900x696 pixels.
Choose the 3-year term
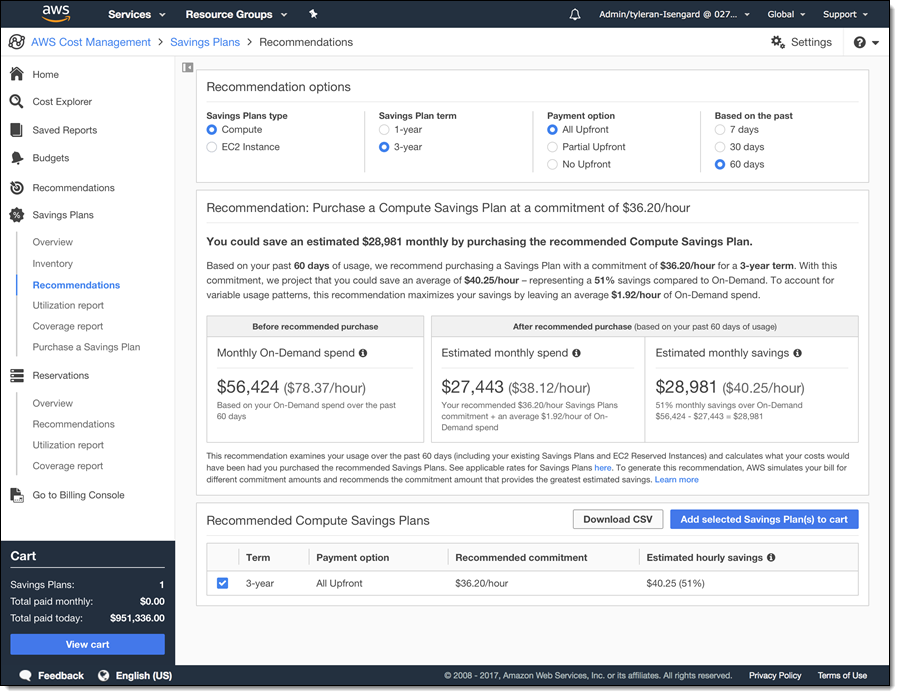pos(384,147)
